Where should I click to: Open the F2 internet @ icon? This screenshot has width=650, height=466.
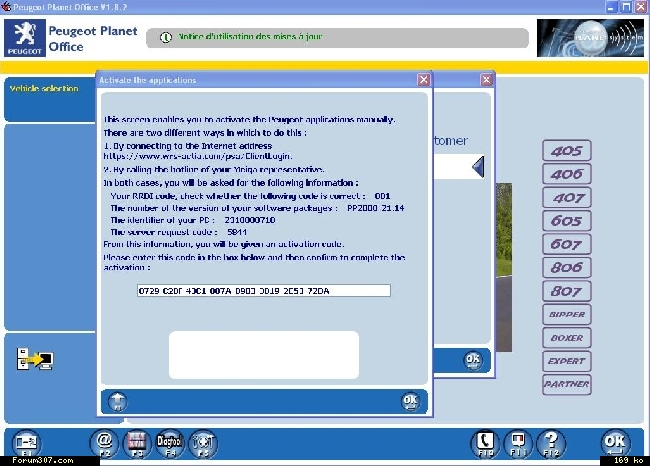tap(104, 444)
